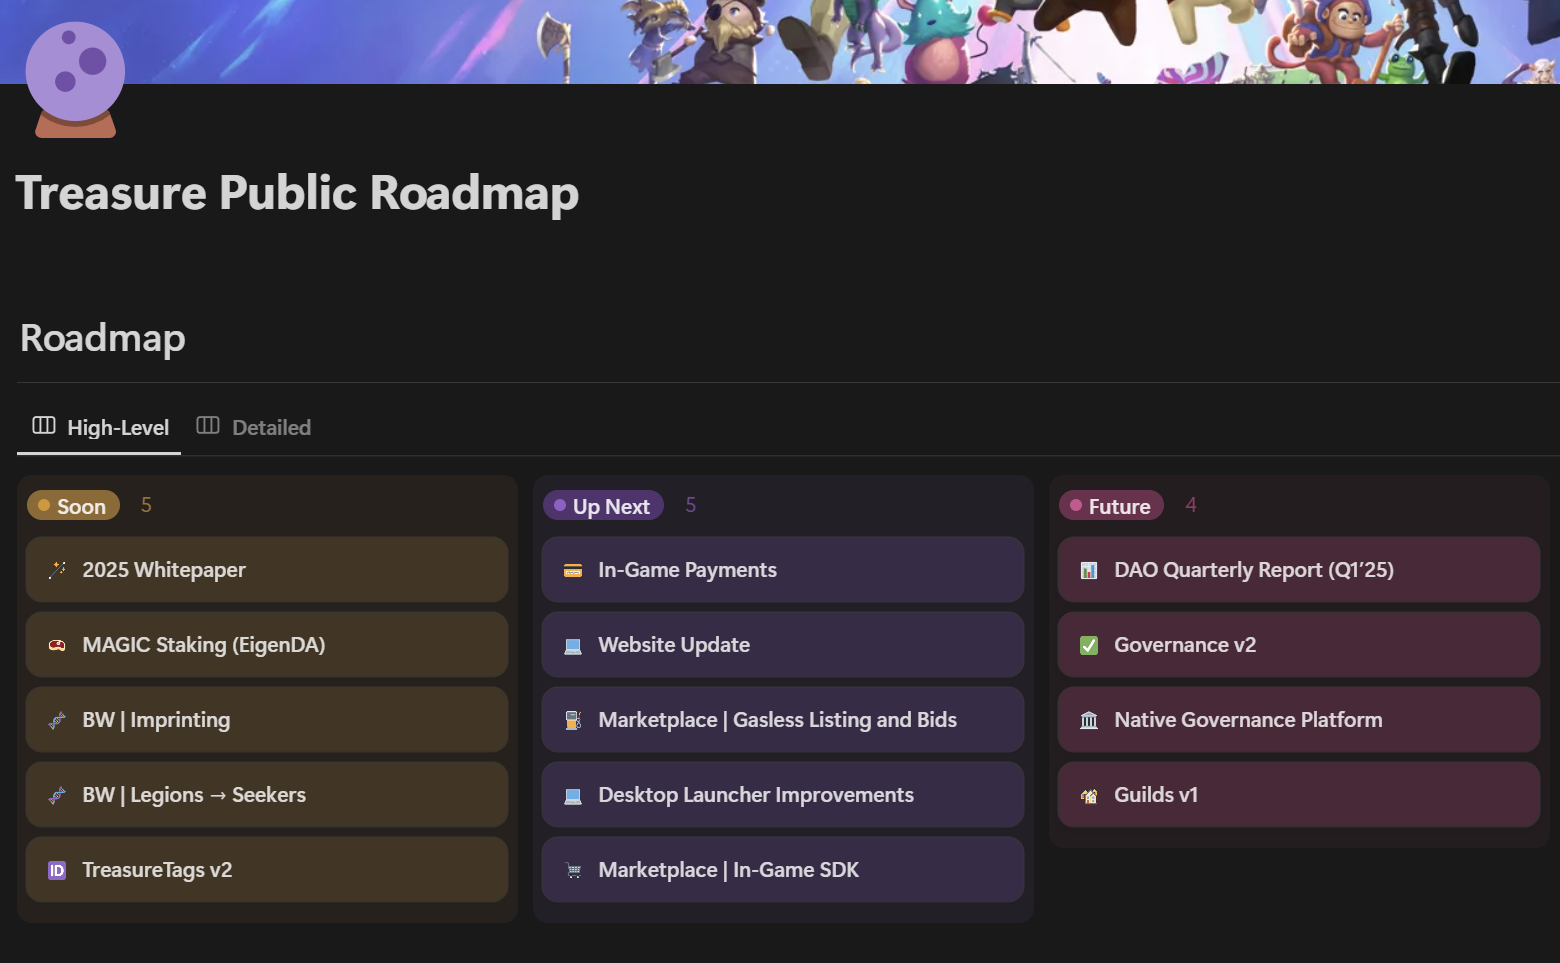Viewport: 1560px width, 963px height.
Task: Open the Governance v2 card
Action: pos(1299,645)
